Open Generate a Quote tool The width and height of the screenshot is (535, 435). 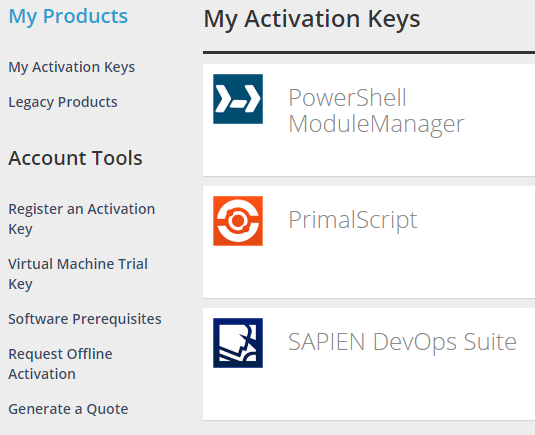coord(68,409)
